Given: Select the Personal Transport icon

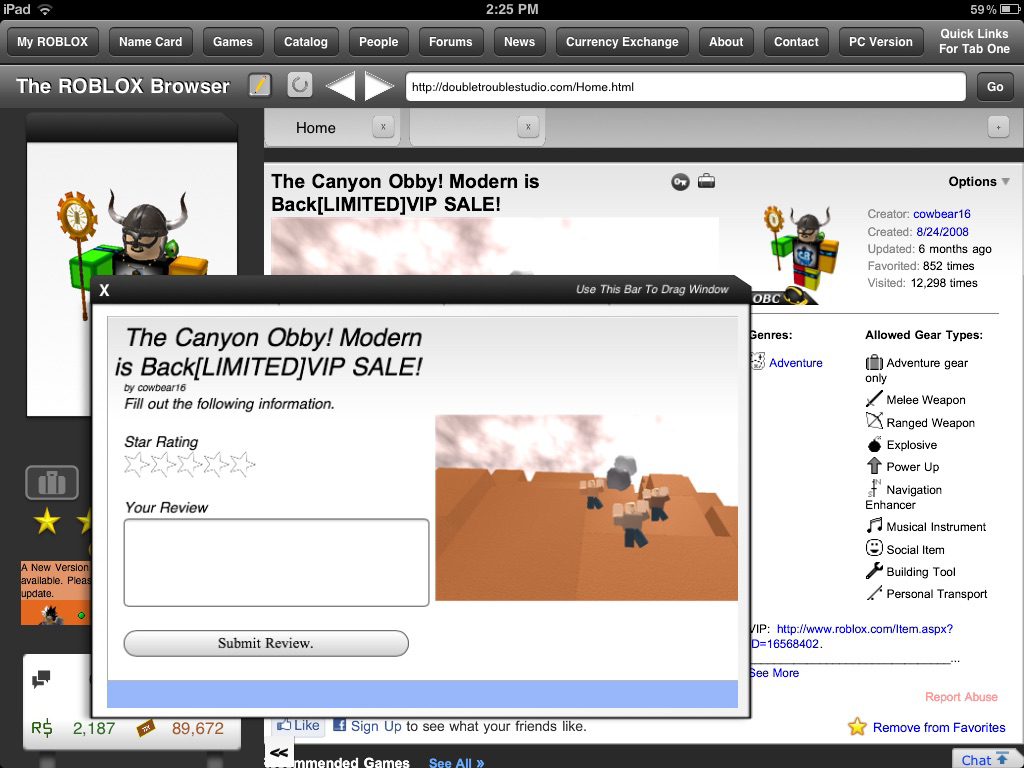Looking at the screenshot, I should point(874,593).
